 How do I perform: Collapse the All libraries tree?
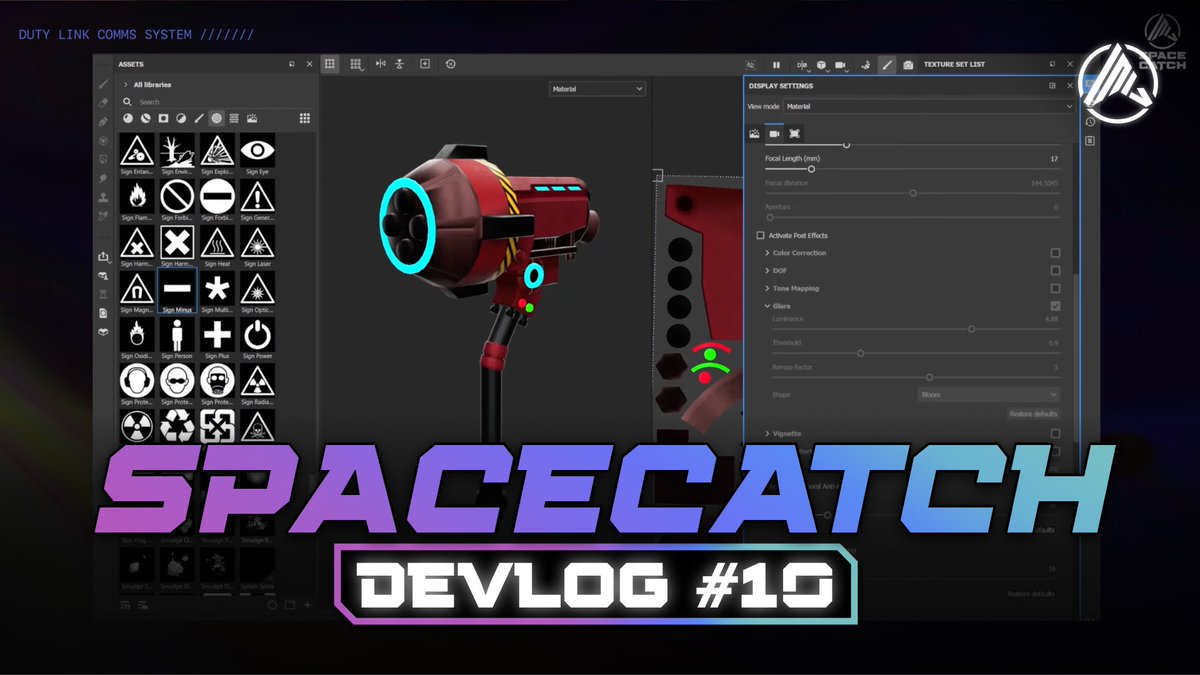click(x=127, y=85)
